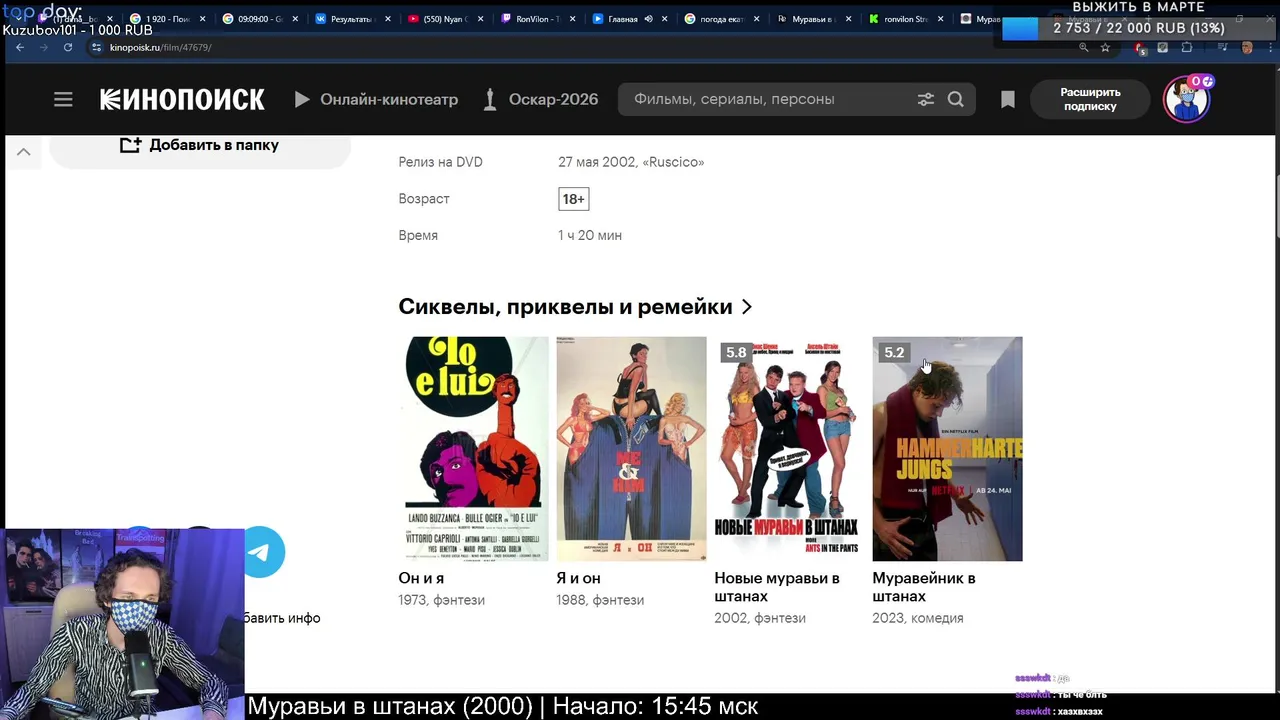This screenshot has width=1280, height=720.
Task: Open the hamburger menu beside Кинопоиск logo
Action: tap(63, 99)
